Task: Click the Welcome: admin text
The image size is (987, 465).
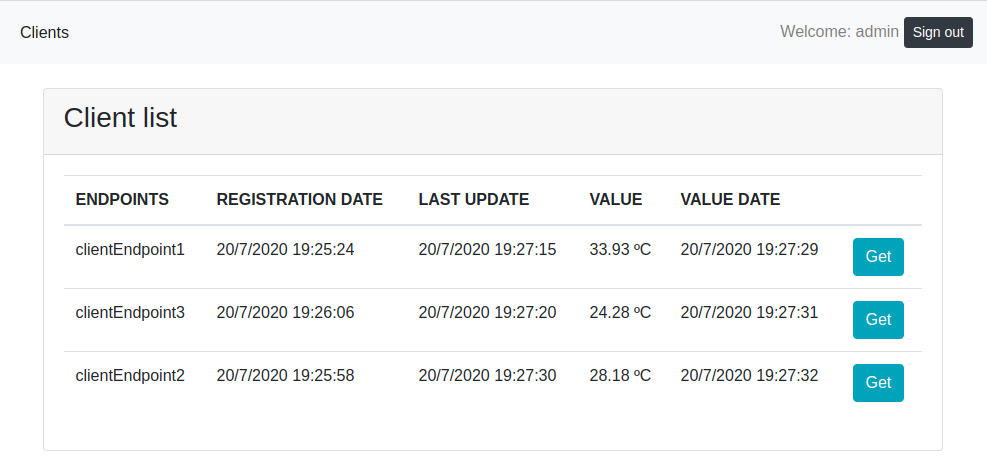Action: [839, 32]
